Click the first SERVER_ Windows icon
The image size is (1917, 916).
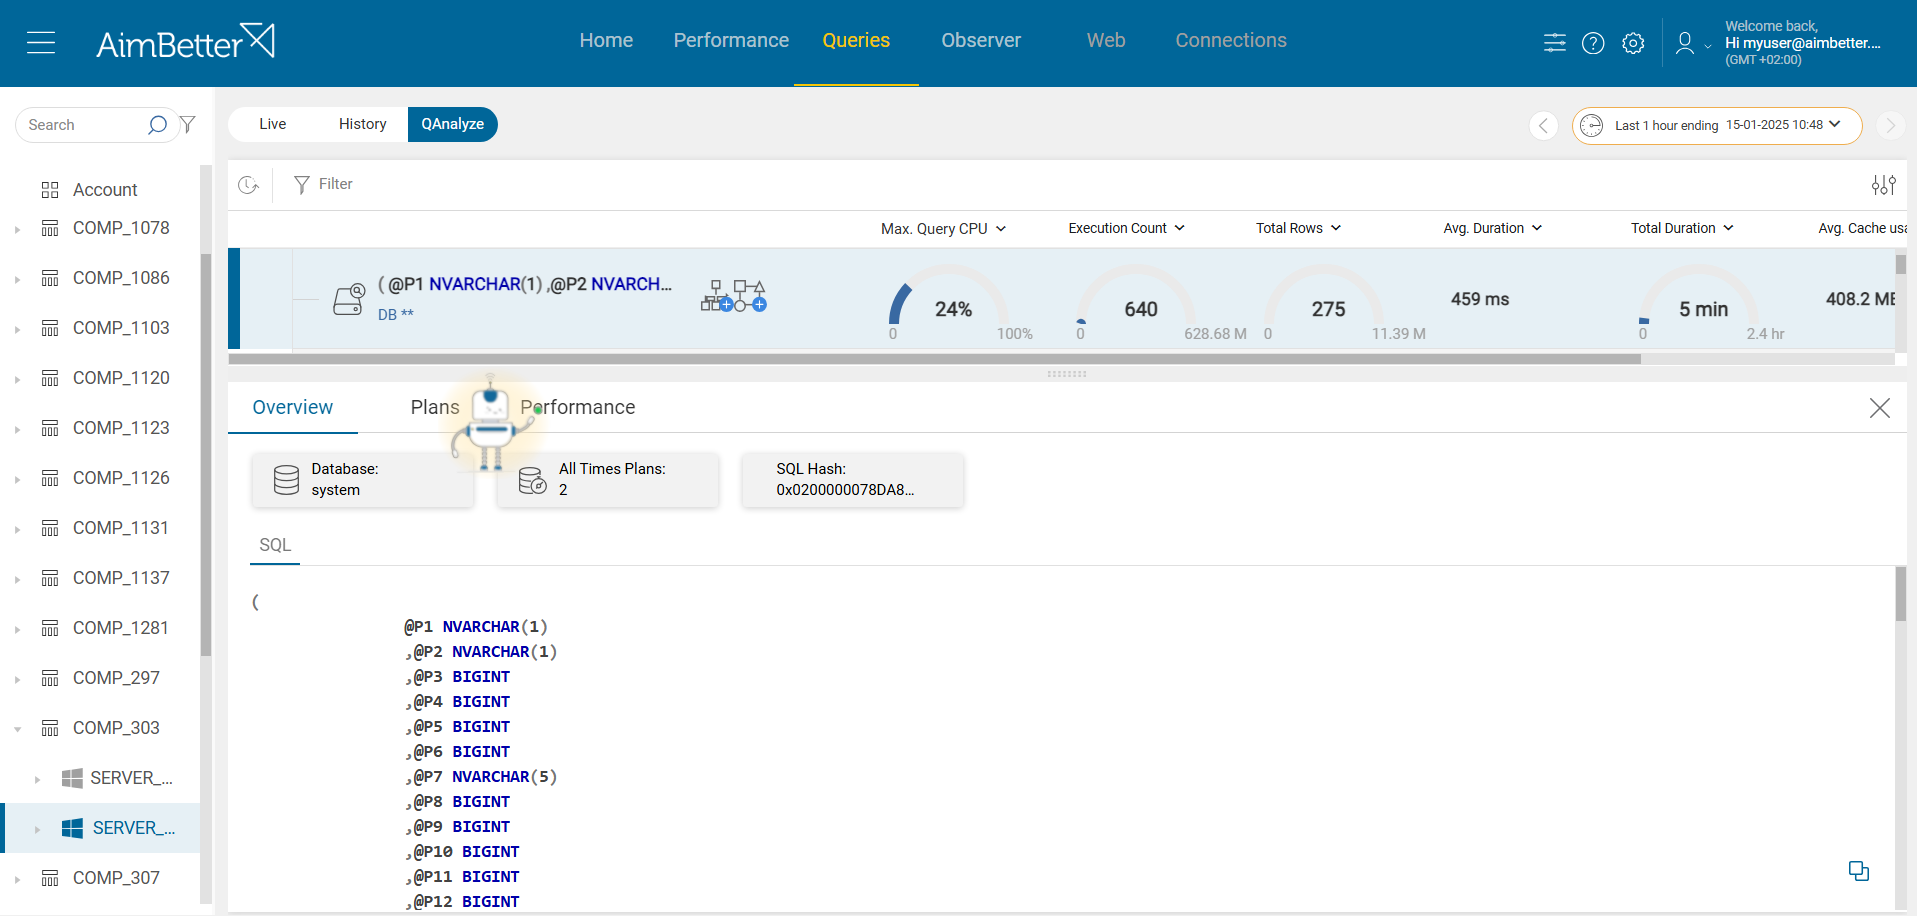(x=72, y=778)
